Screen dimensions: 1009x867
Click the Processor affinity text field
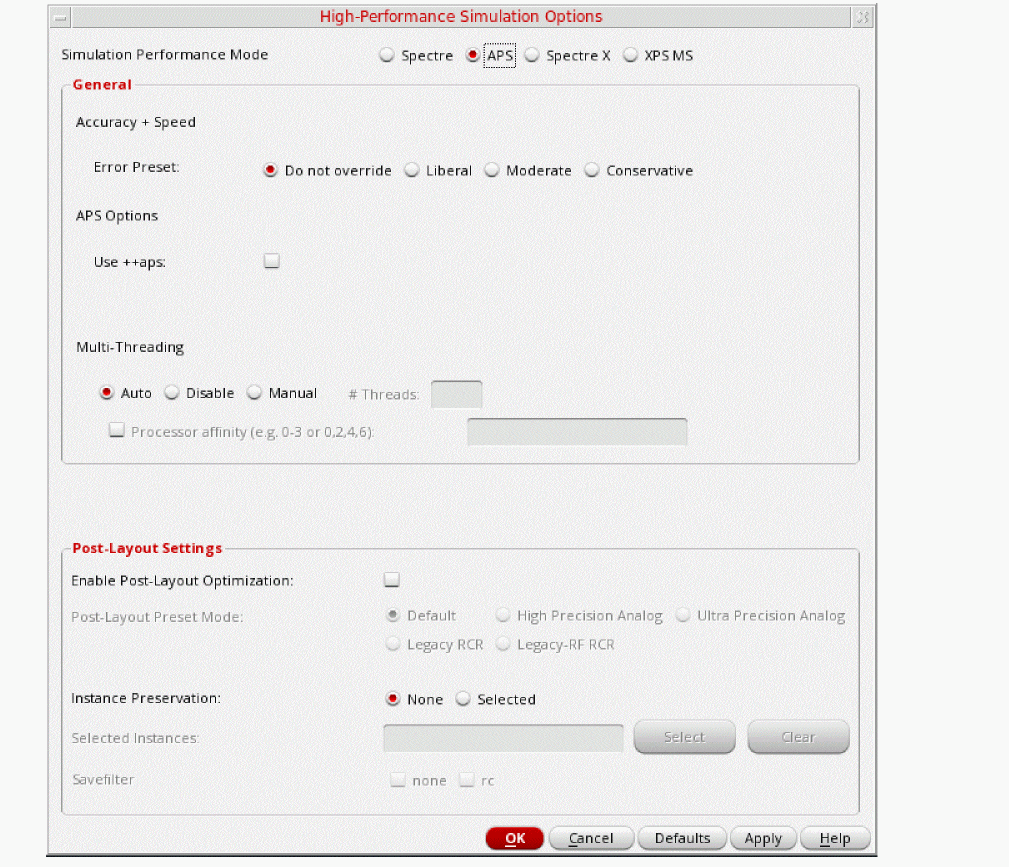pos(577,431)
